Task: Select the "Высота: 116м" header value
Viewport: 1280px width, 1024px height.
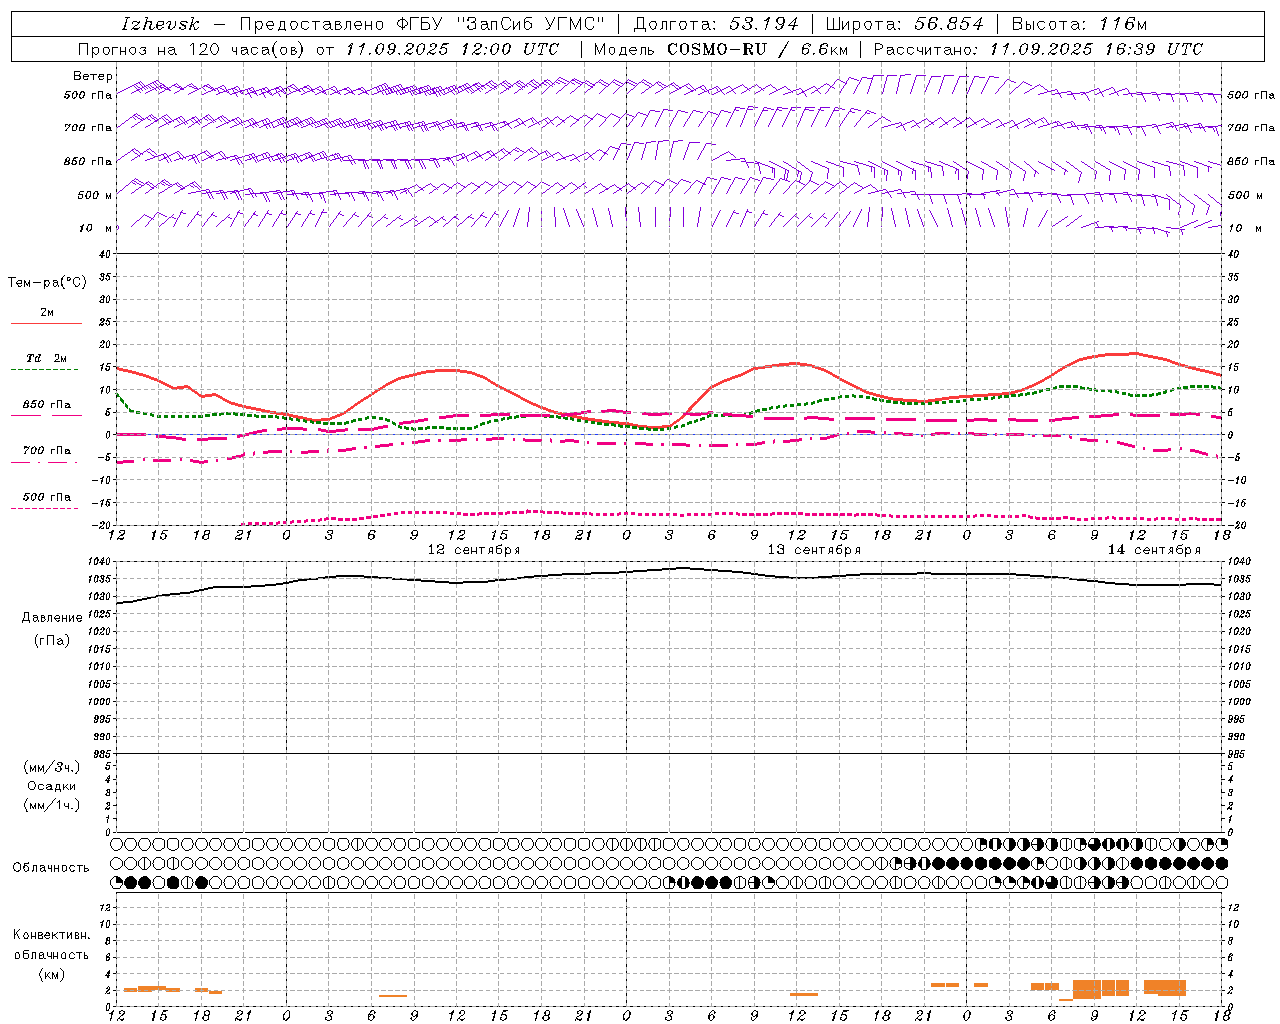Action: [x=1080, y=24]
